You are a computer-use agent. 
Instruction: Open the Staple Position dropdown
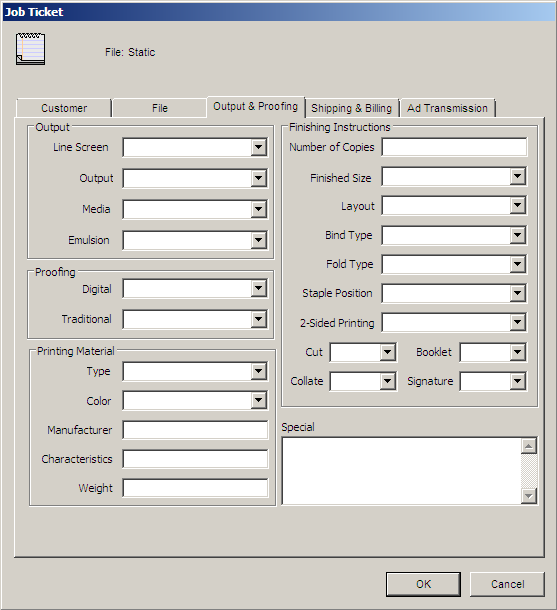(x=517, y=293)
